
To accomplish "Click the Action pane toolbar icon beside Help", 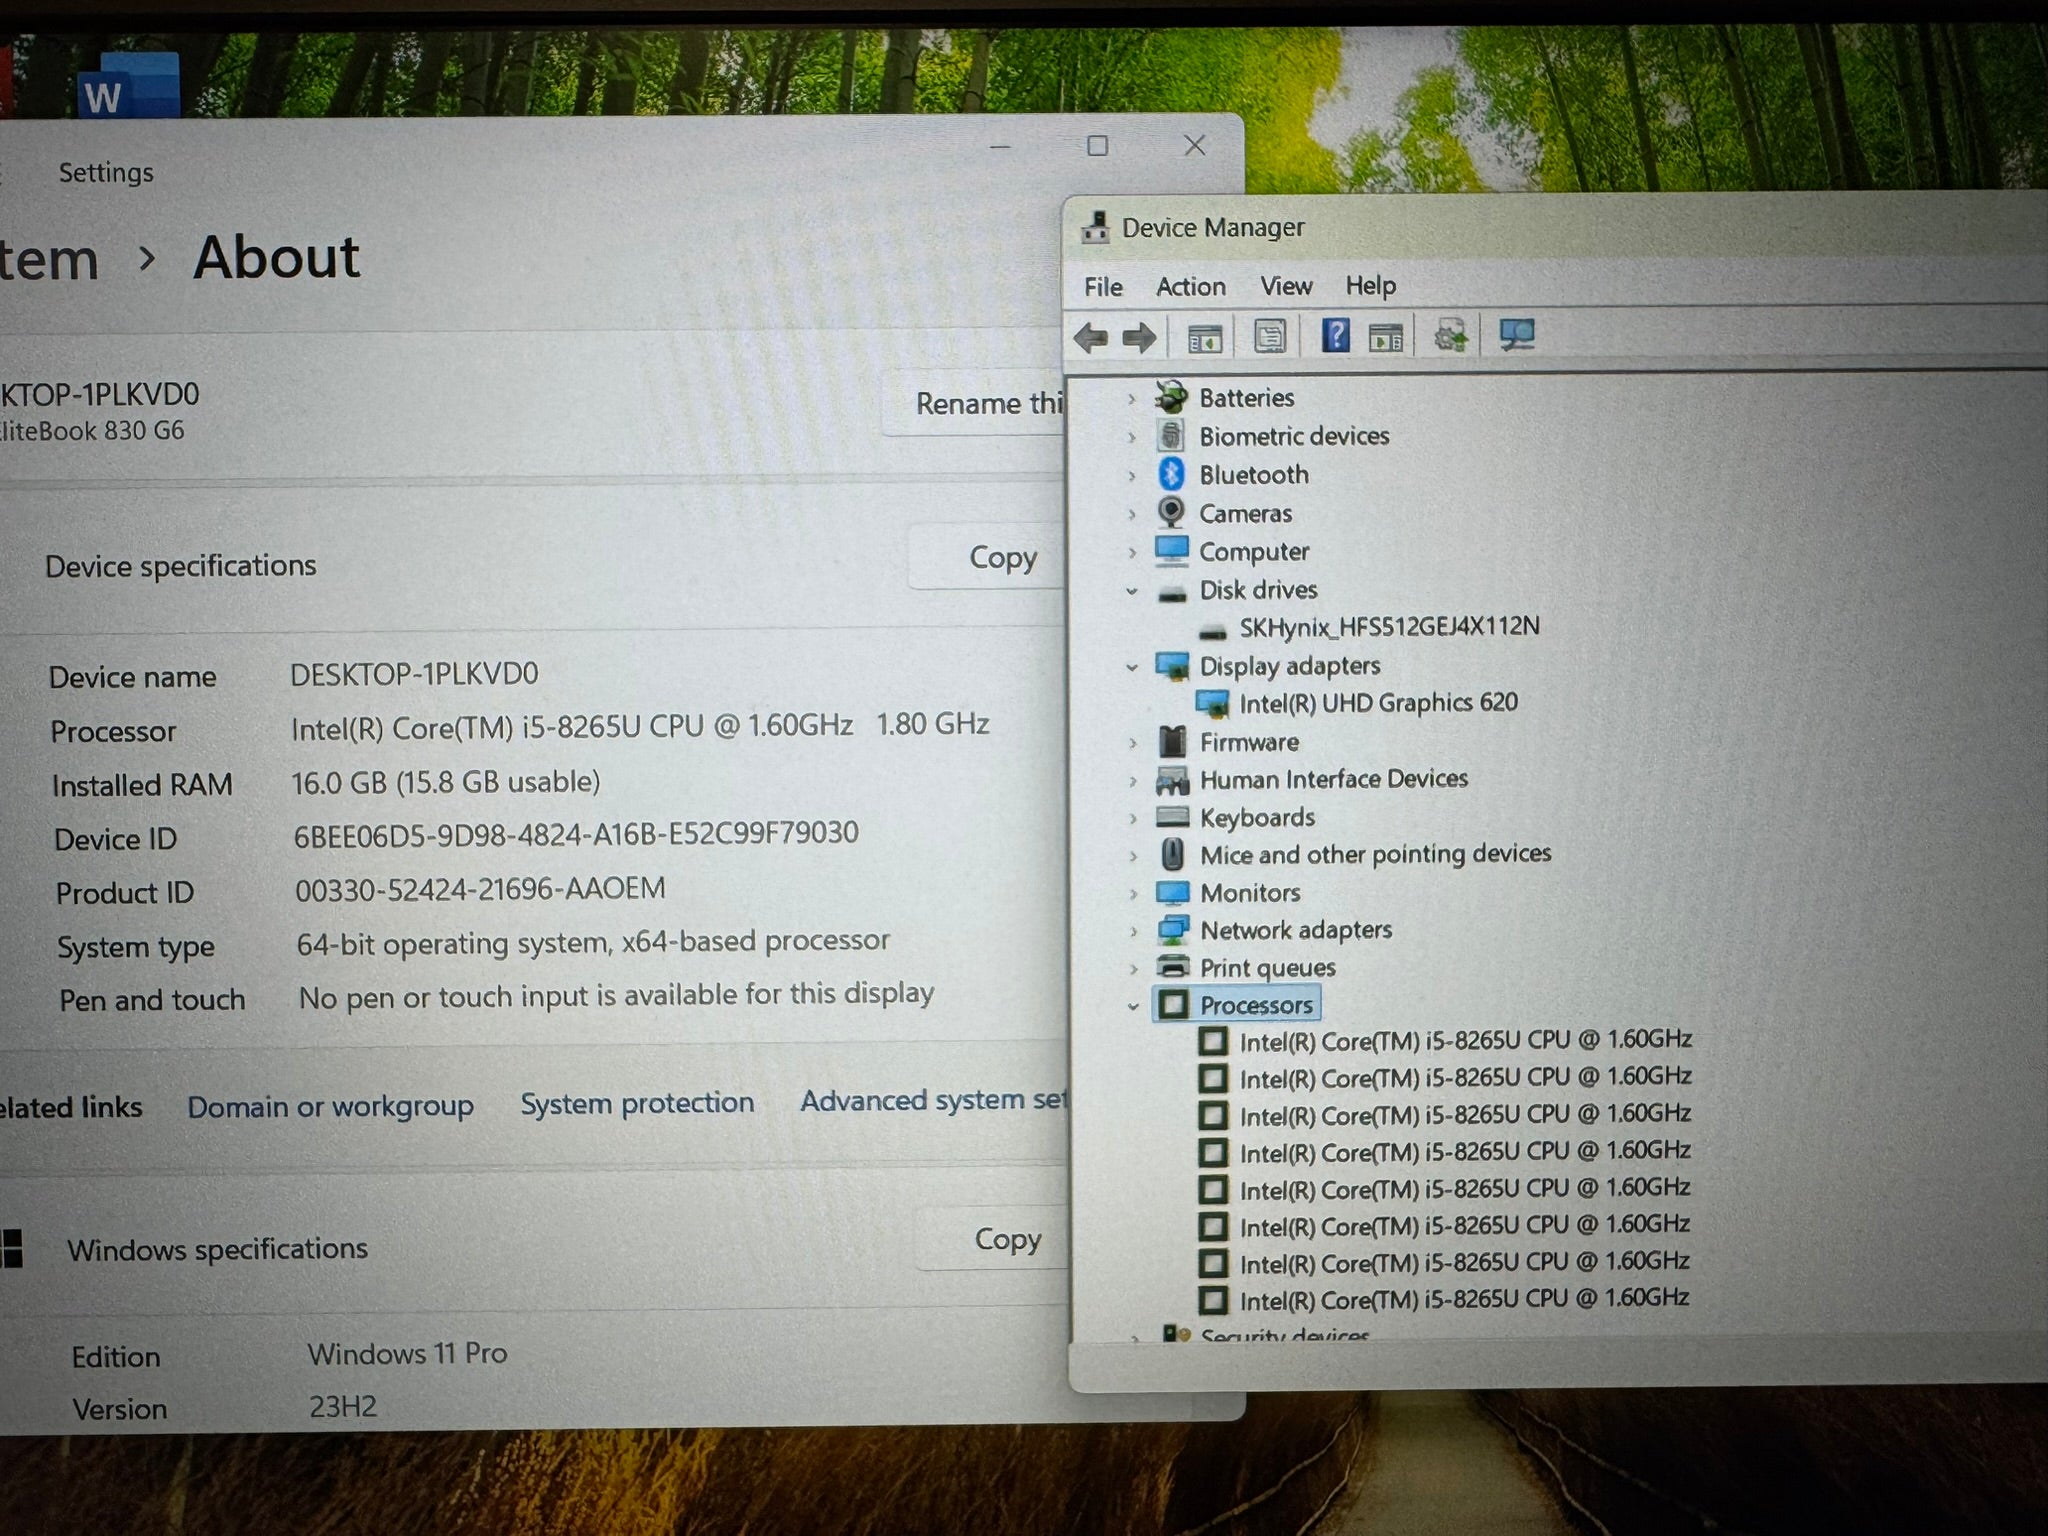I will [x=1385, y=337].
